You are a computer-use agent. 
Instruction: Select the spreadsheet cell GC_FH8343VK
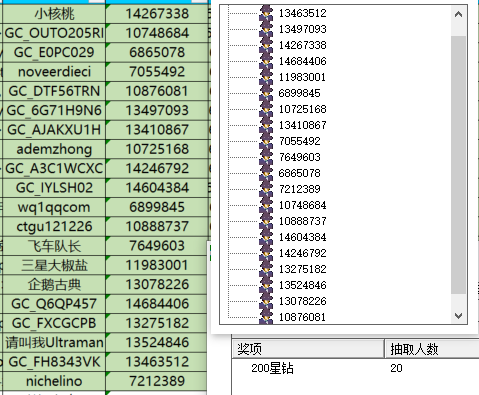pos(54,362)
